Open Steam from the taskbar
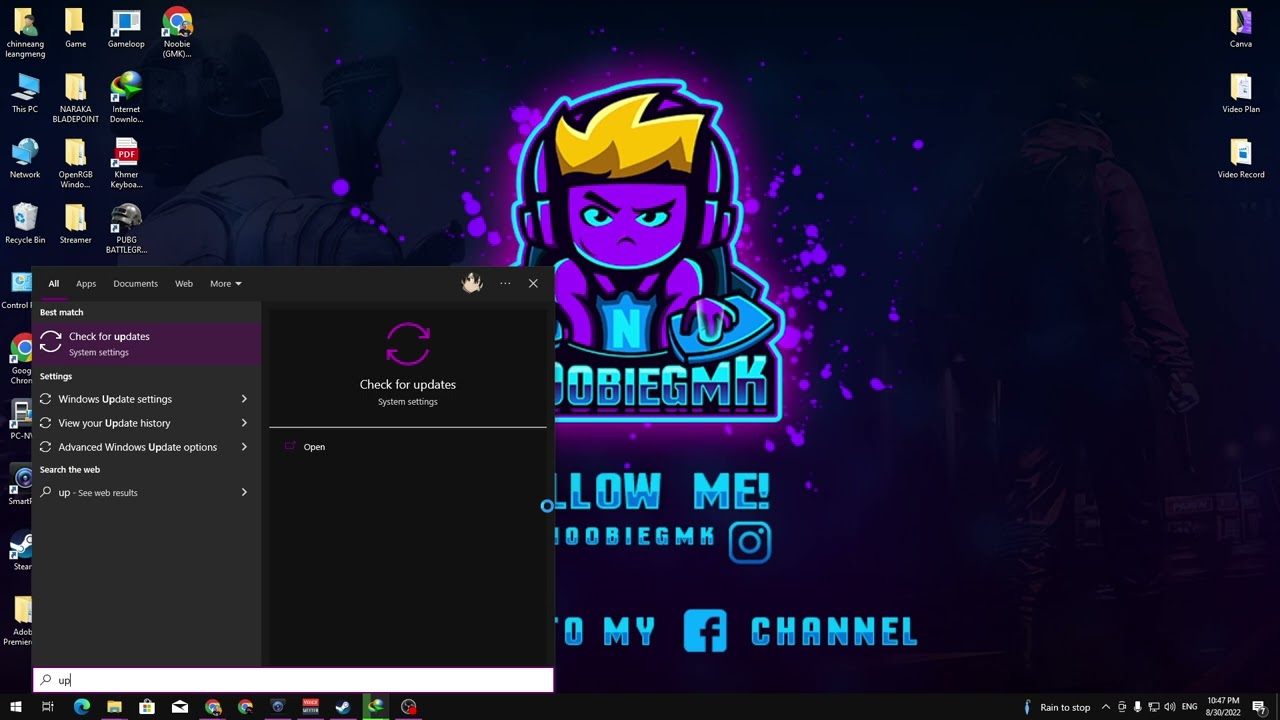This screenshot has height=720, width=1280. click(343, 707)
